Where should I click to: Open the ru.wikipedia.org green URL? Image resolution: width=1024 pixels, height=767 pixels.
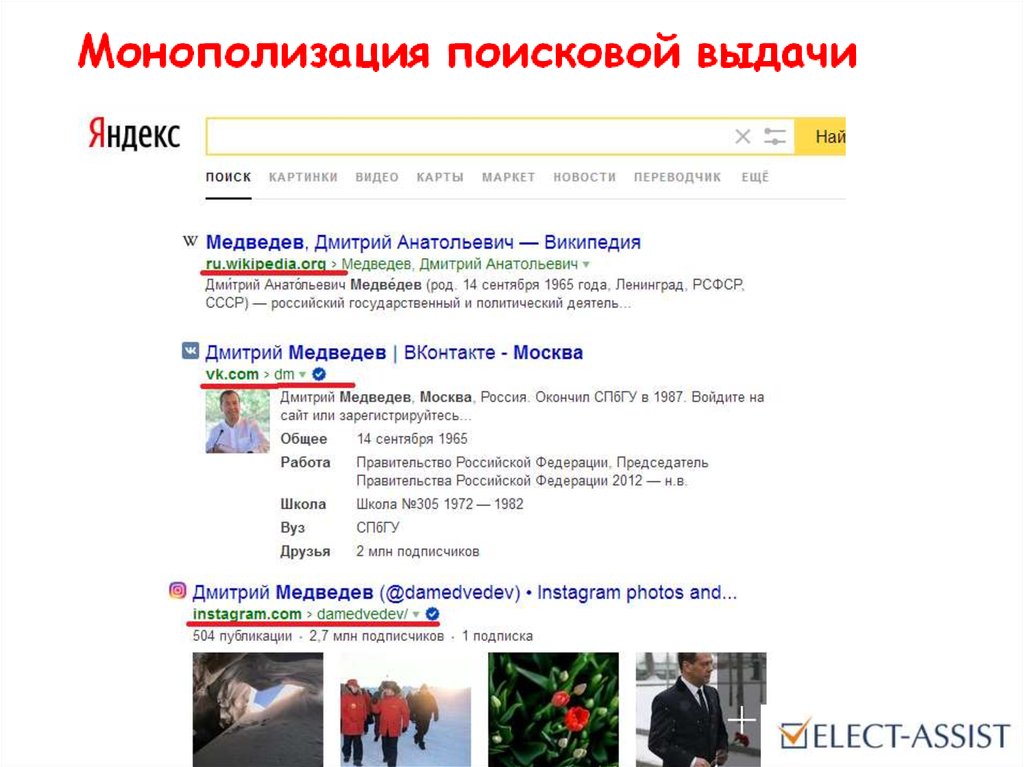pyautogui.click(x=266, y=264)
